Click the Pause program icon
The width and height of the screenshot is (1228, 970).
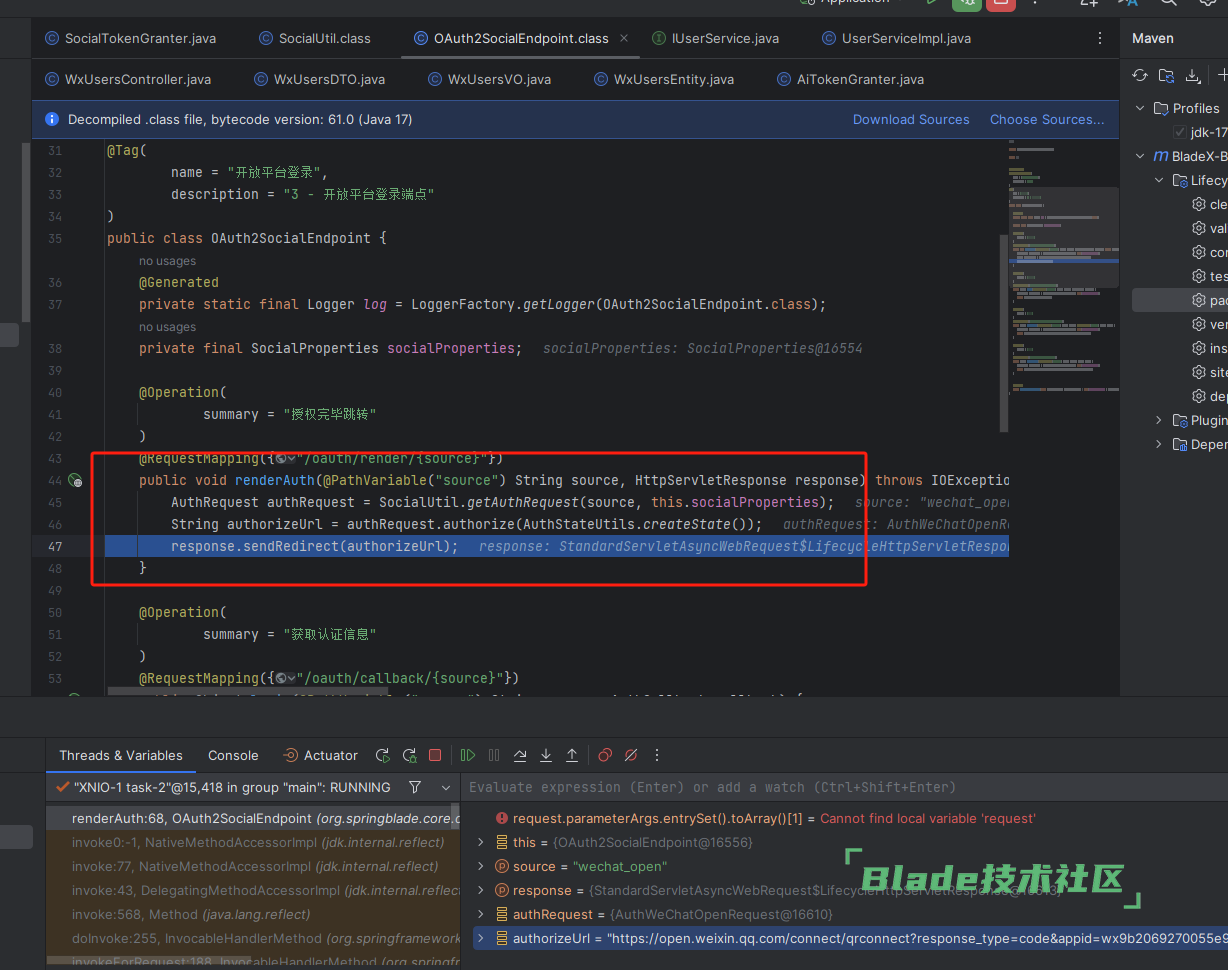coord(494,755)
